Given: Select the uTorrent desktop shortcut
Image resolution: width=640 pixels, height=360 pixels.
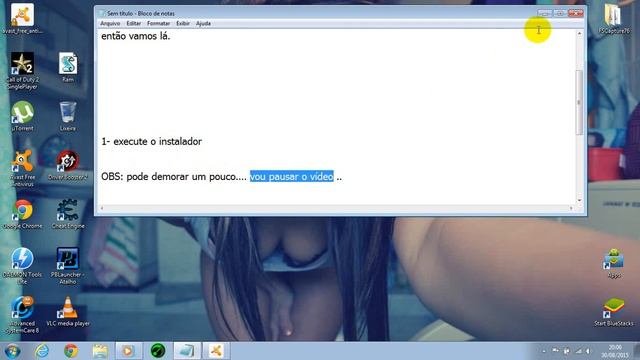Looking at the screenshot, I should 22,116.
